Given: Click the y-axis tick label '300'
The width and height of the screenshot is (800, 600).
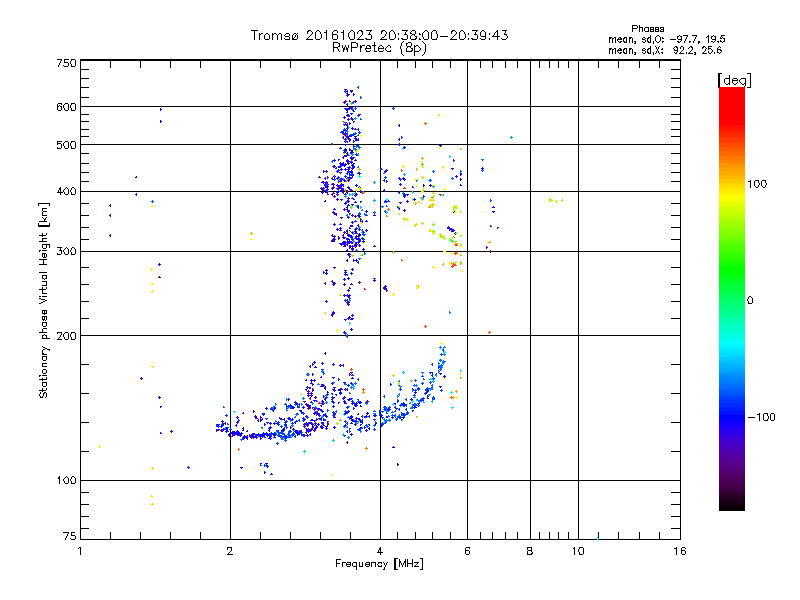Looking at the screenshot, I should 66,252.
